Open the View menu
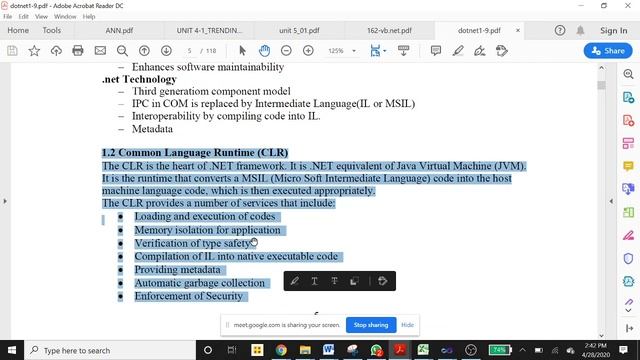The width and height of the screenshot is (640, 360). (x=41, y=16)
